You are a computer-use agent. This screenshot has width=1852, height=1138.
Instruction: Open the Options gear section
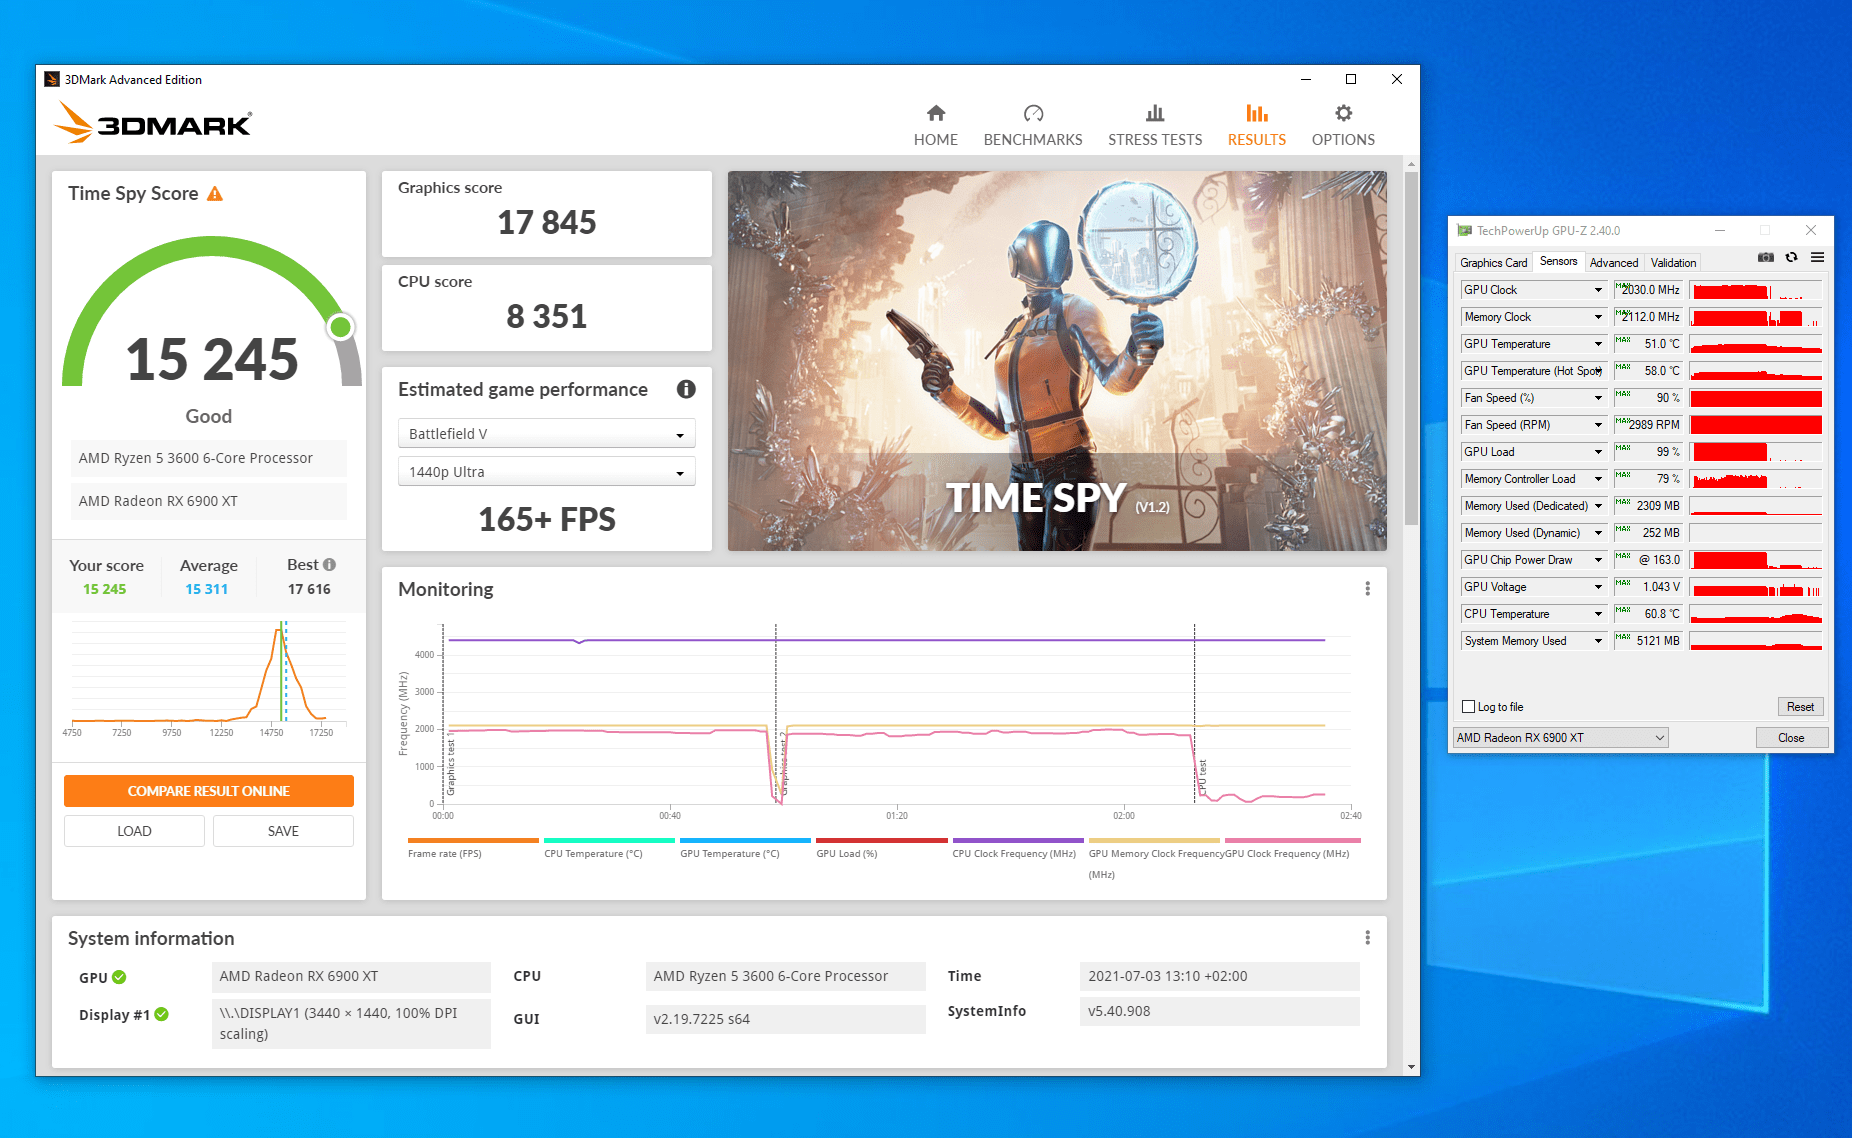[x=1343, y=125]
